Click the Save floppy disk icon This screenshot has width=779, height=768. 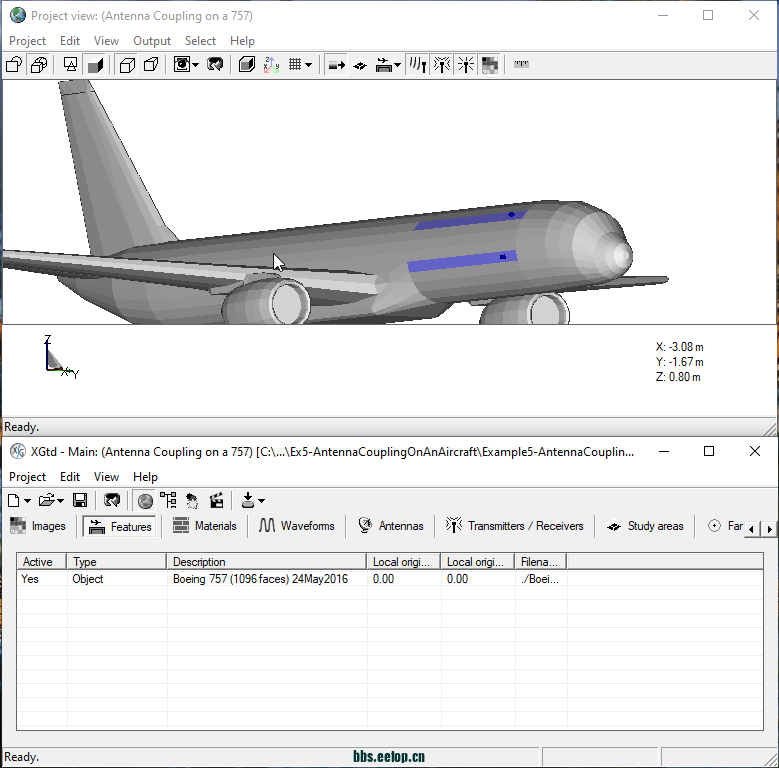tap(79, 501)
